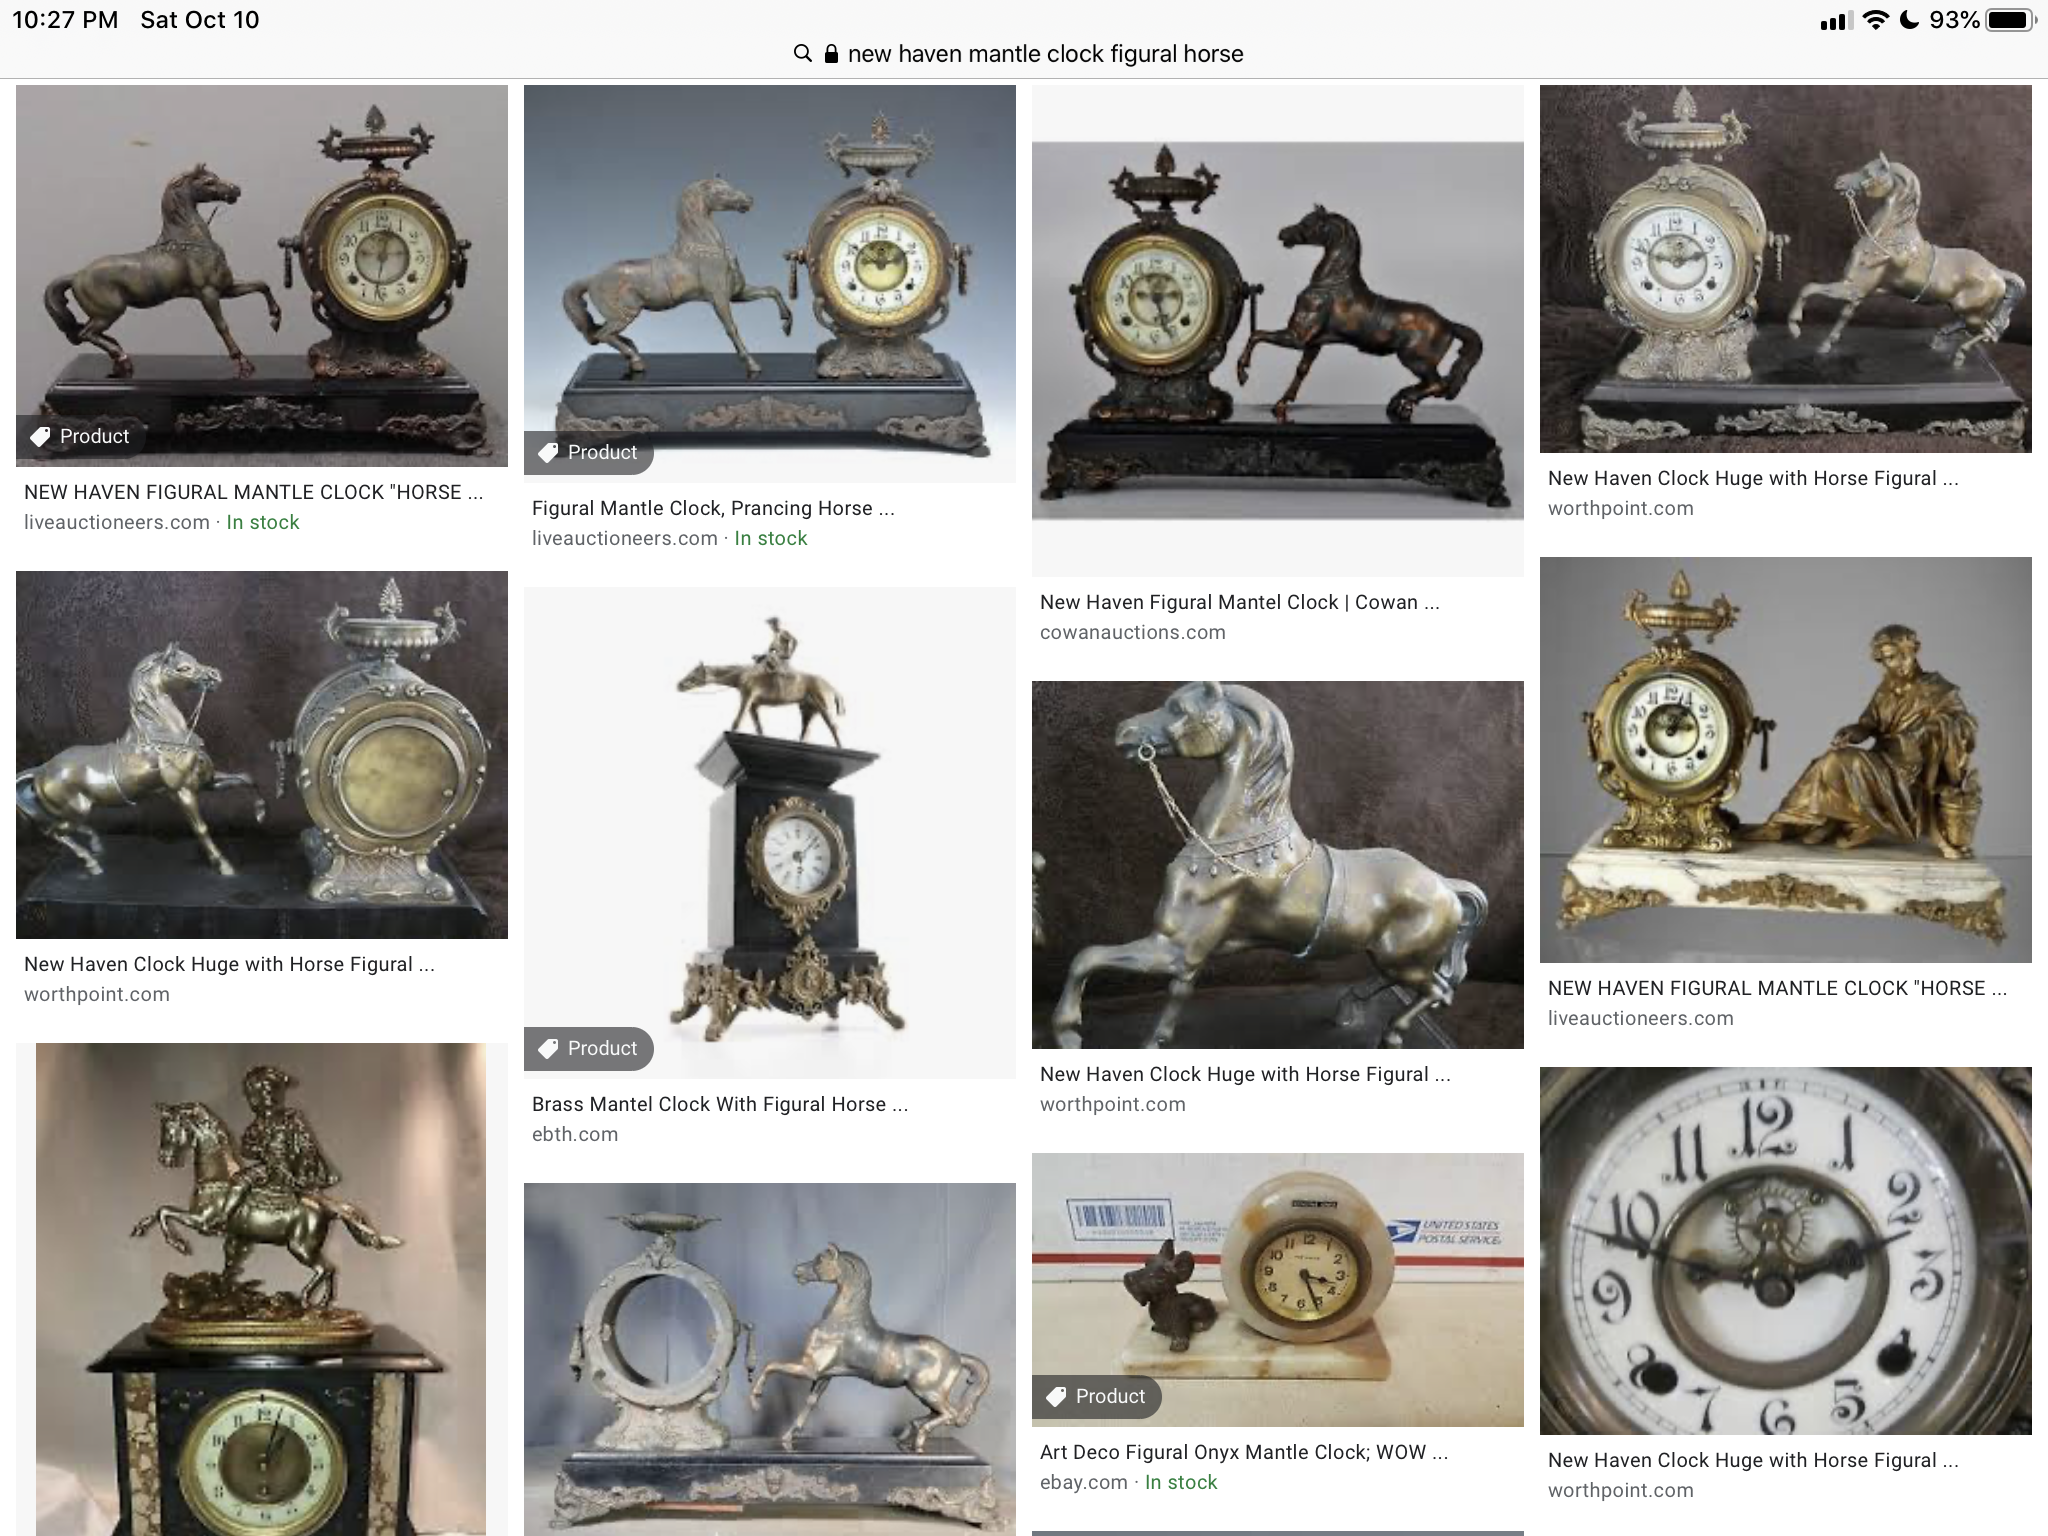Open cowanauctions.com source link
The height and width of the screenshot is (1536, 2048).
(x=1132, y=632)
